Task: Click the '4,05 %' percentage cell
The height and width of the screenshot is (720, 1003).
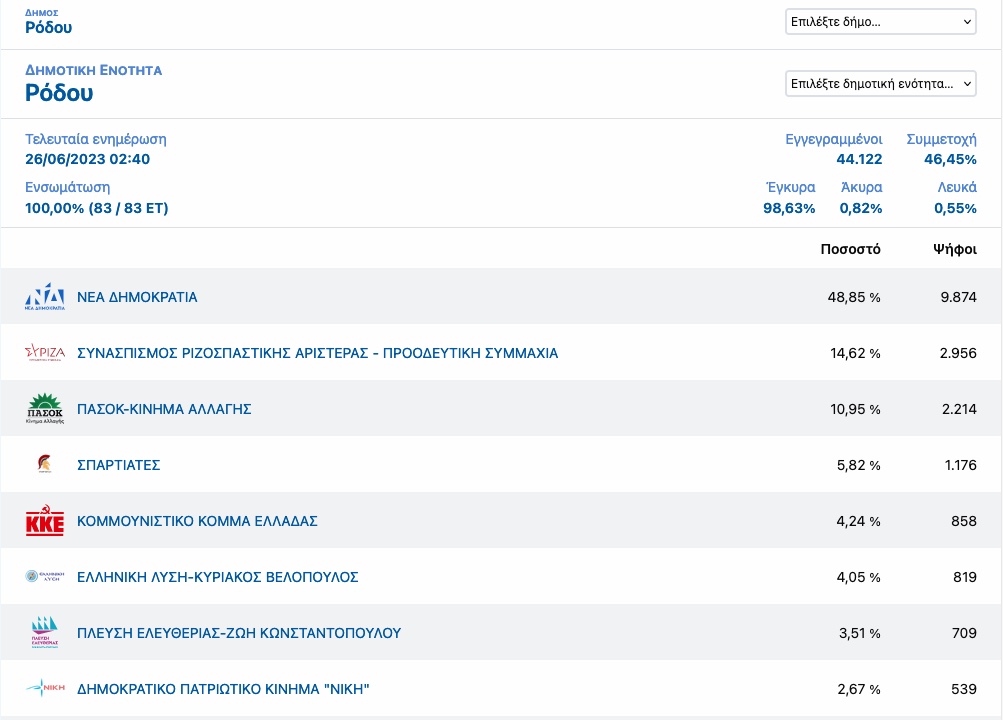Action: click(858, 577)
